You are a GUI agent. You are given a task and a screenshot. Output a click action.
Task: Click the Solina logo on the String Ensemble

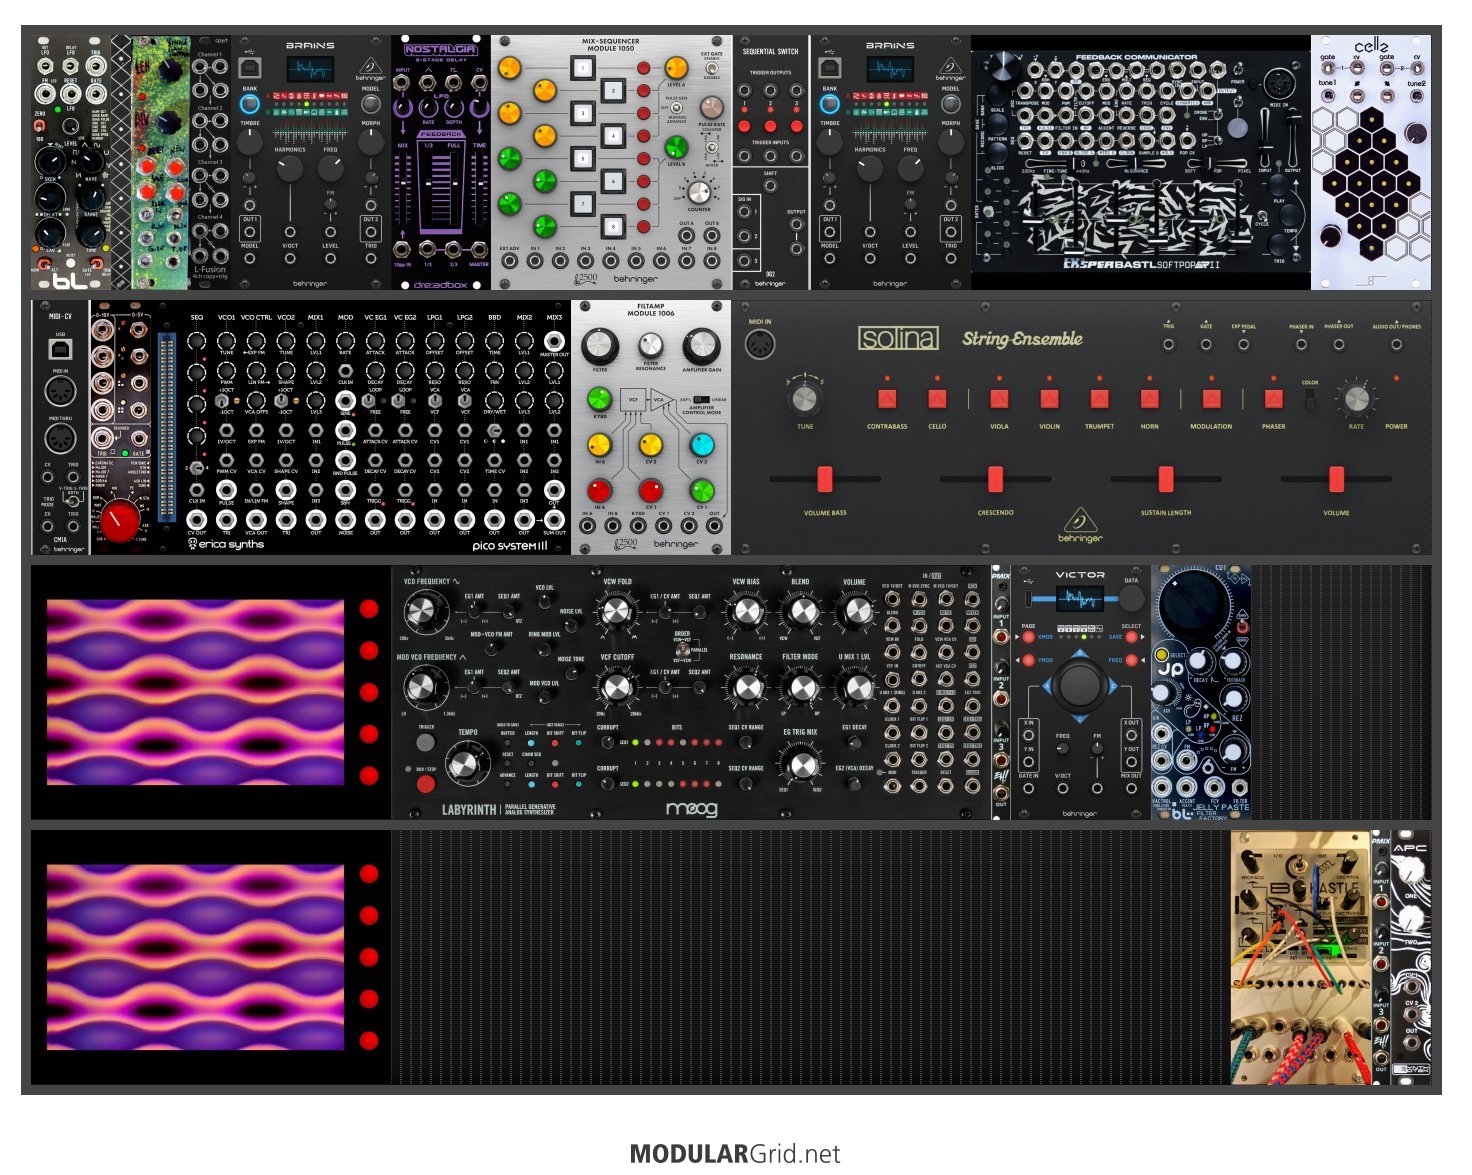click(x=899, y=339)
